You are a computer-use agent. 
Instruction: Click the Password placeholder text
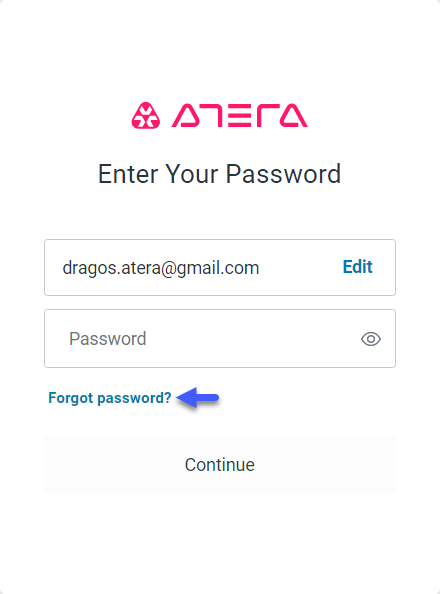pos(108,338)
